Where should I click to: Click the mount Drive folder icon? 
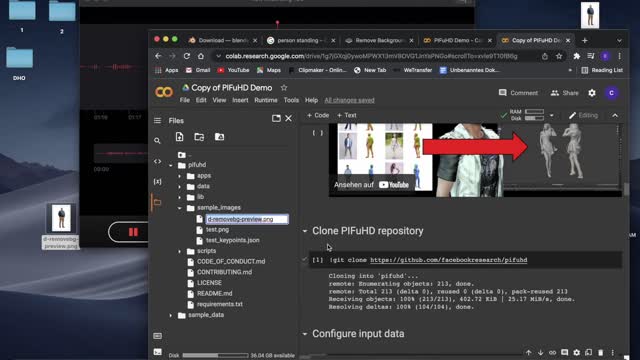point(220,137)
